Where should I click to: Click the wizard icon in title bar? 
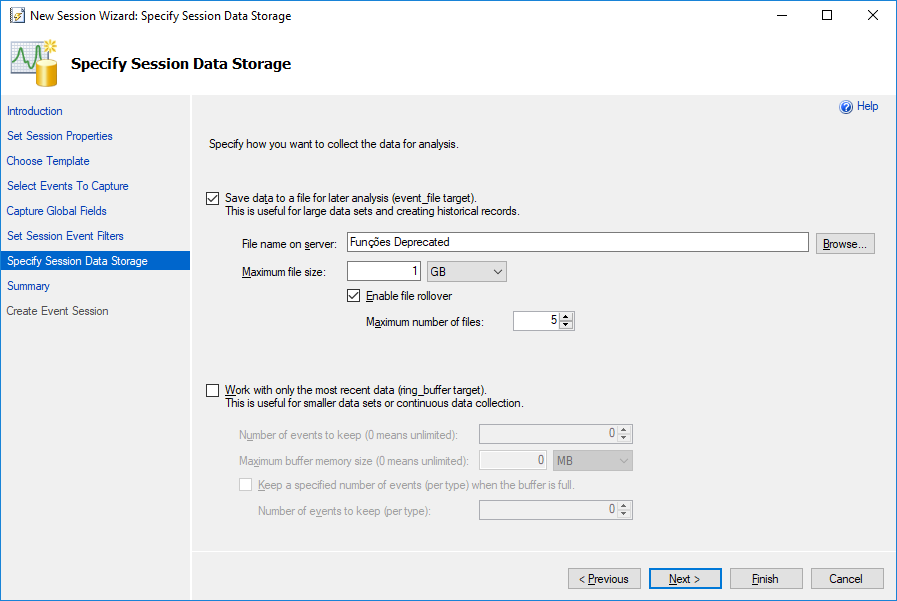17,15
